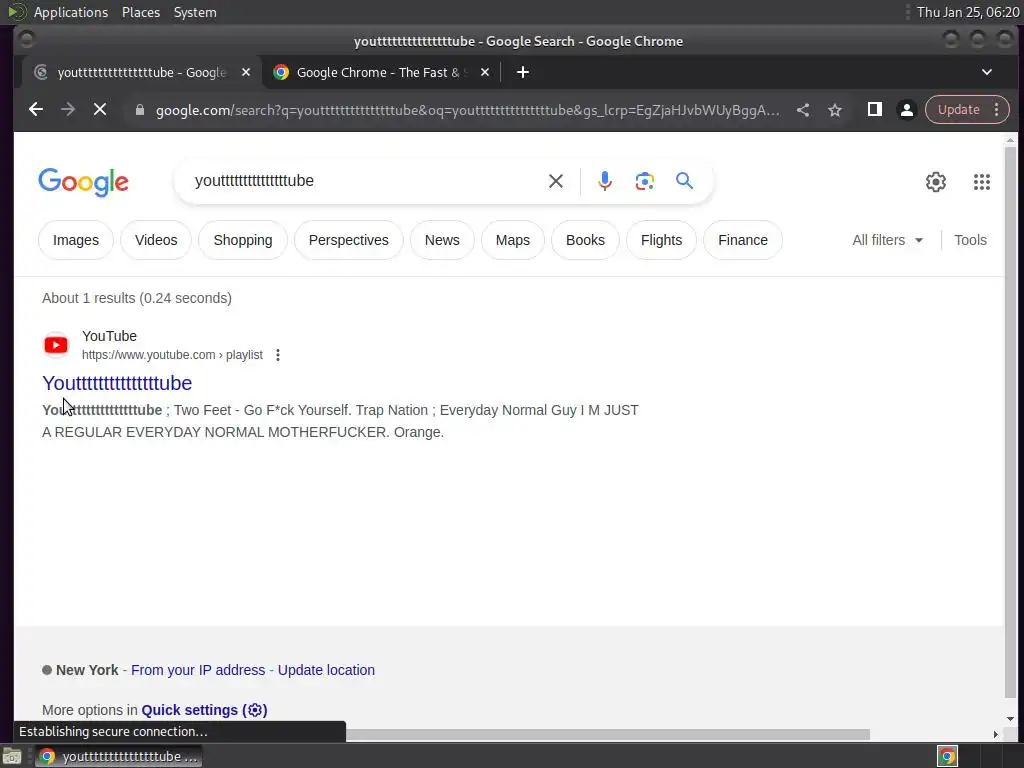
Task: Filter results by Images
Action: [76, 240]
